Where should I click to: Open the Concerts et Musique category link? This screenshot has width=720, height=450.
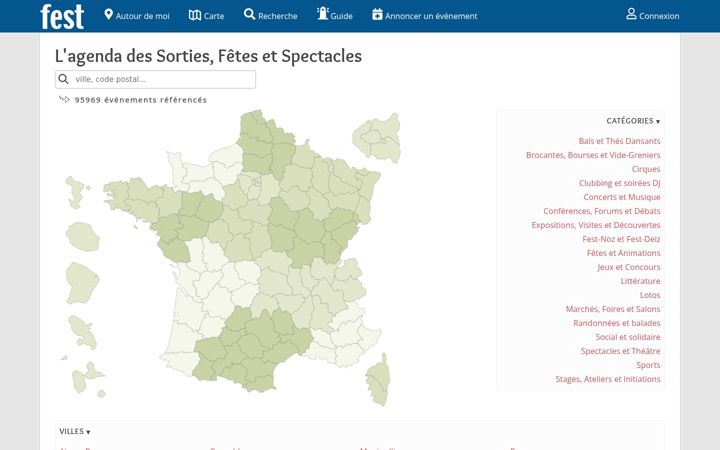tap(622, 197)
